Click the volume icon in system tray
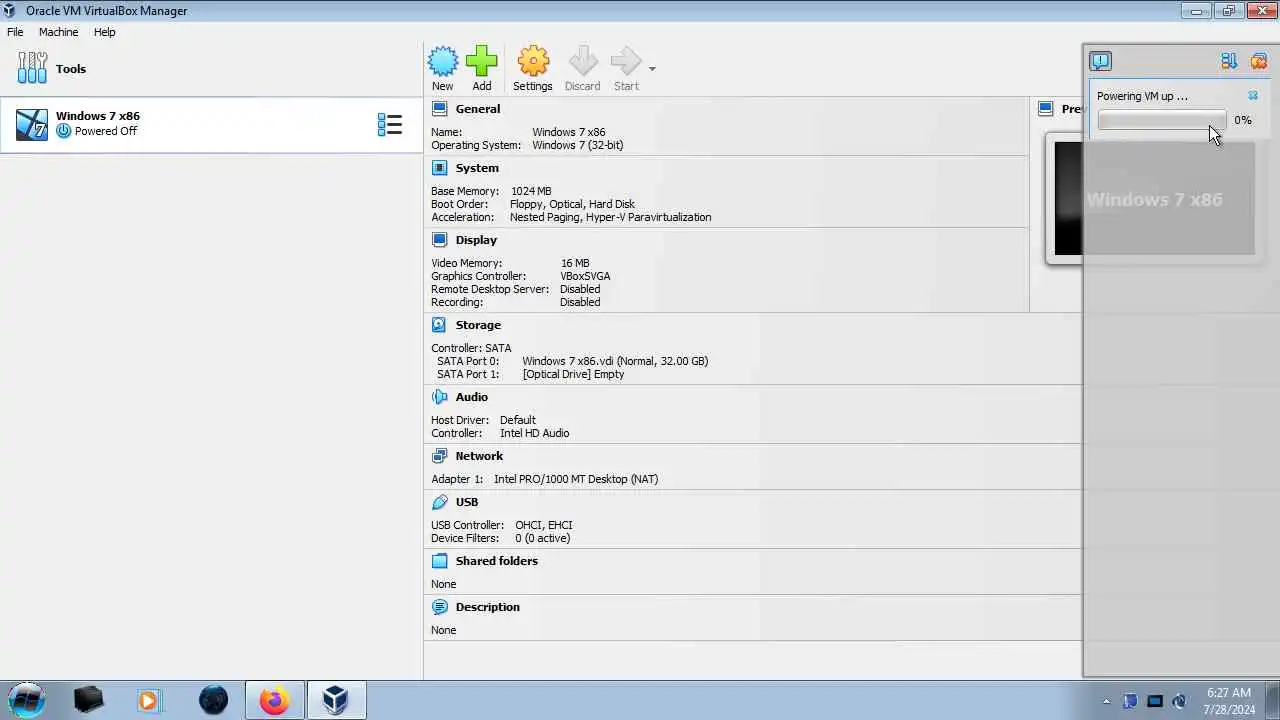This screenshot has width=1280, height=720. pyautogui.click(x=1179, y=701)
